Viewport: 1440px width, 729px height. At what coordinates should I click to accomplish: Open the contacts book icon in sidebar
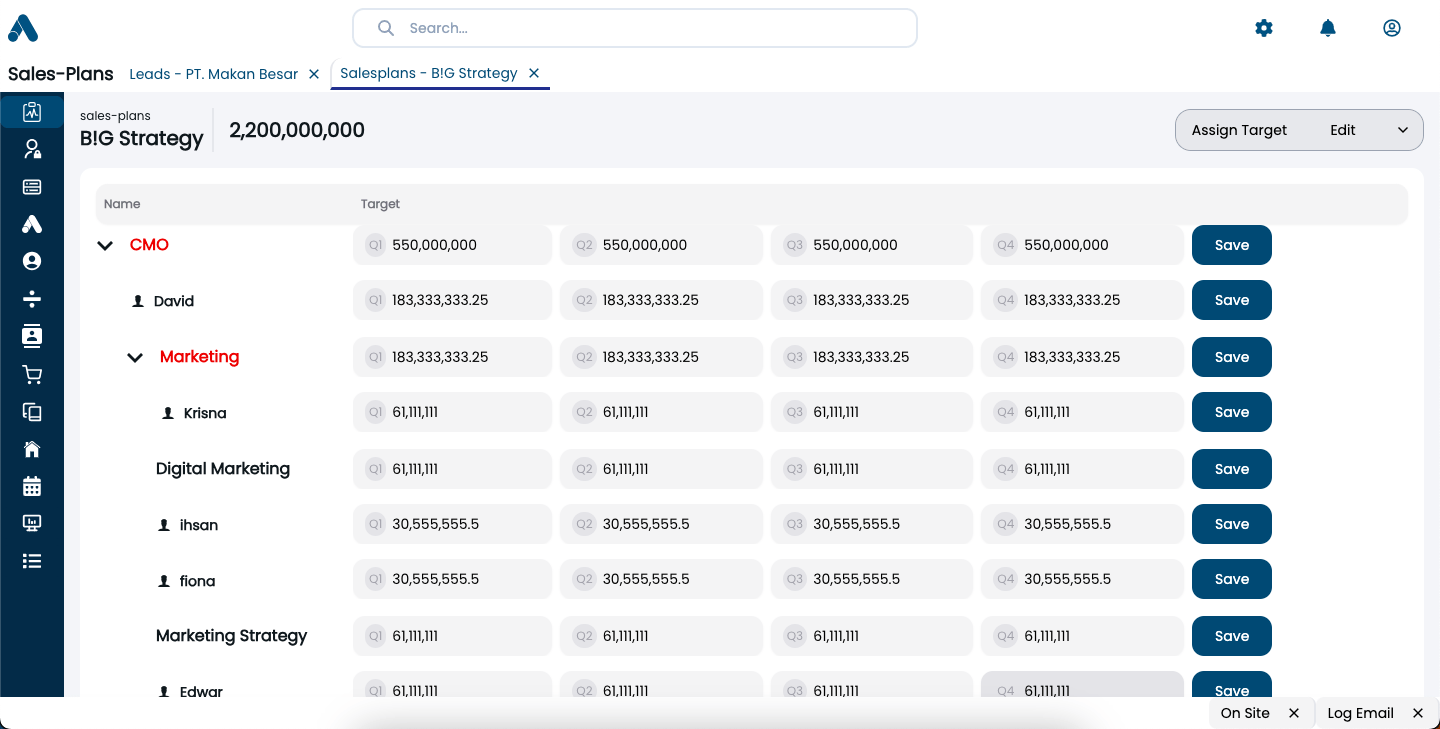(32, 336)
